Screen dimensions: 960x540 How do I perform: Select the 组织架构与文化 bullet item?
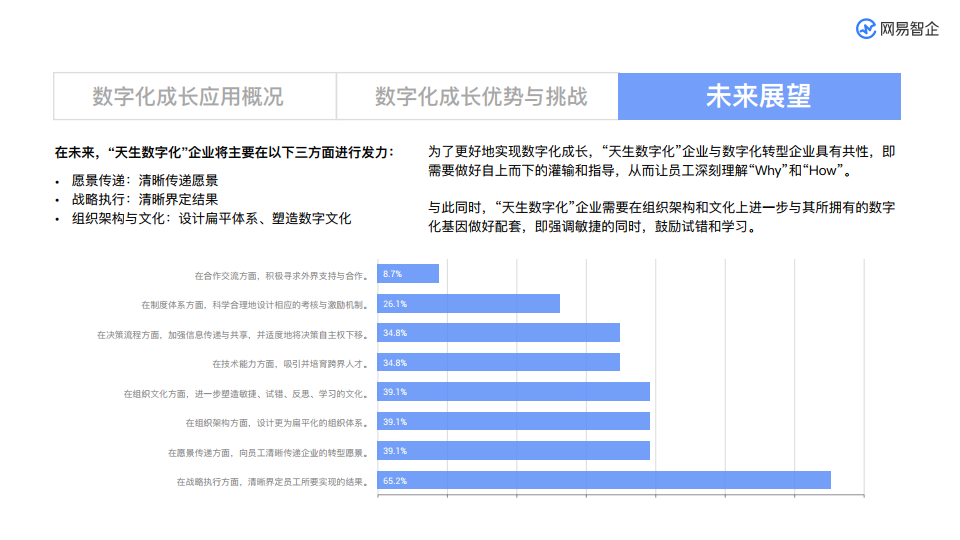point(211,218)
